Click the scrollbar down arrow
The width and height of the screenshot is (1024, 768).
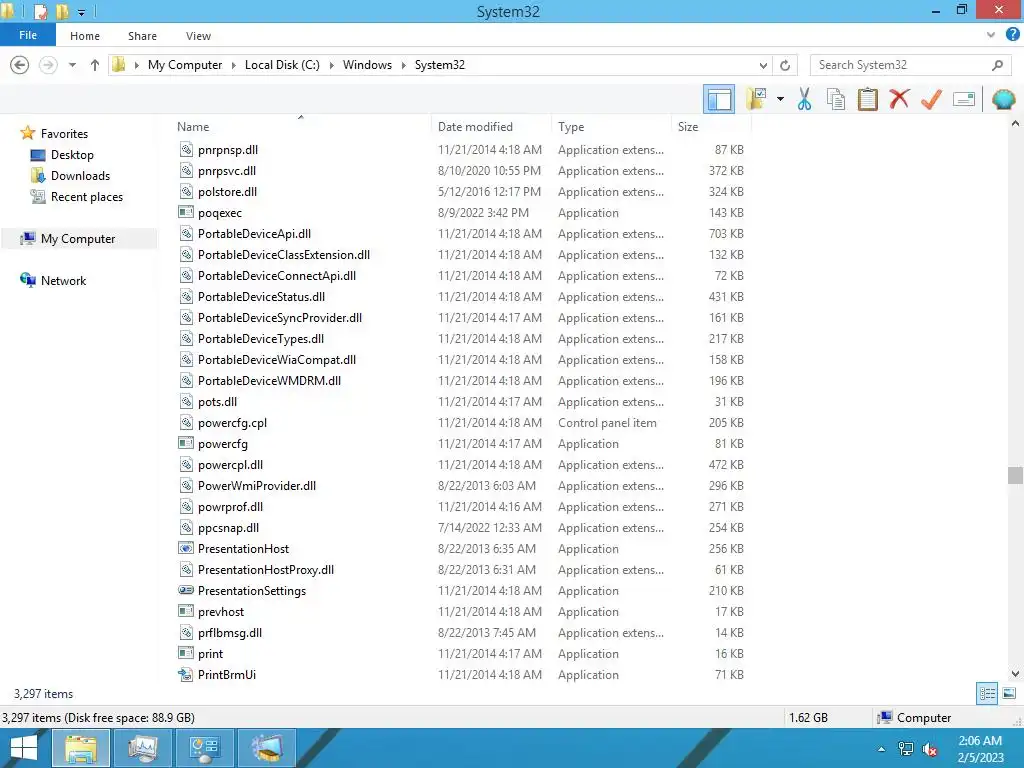[1015, 674]
